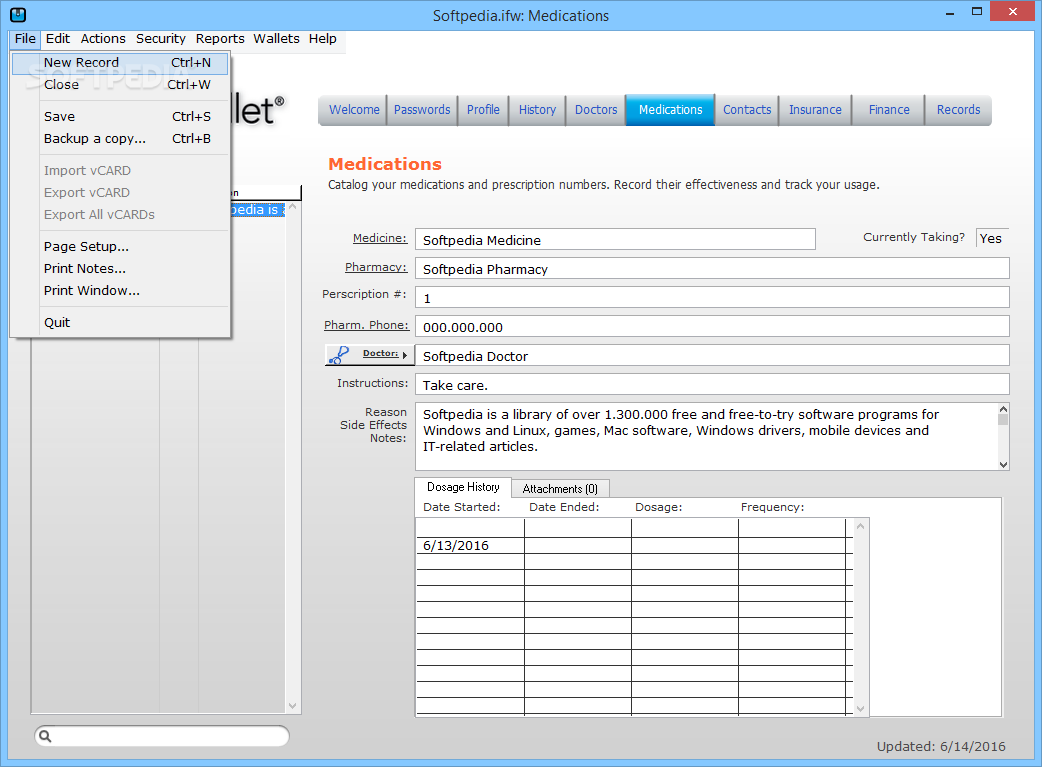Screen dimensions: 1042x767
Task: Select Backup a copy... menu entry
Action: tap(120, 138)
